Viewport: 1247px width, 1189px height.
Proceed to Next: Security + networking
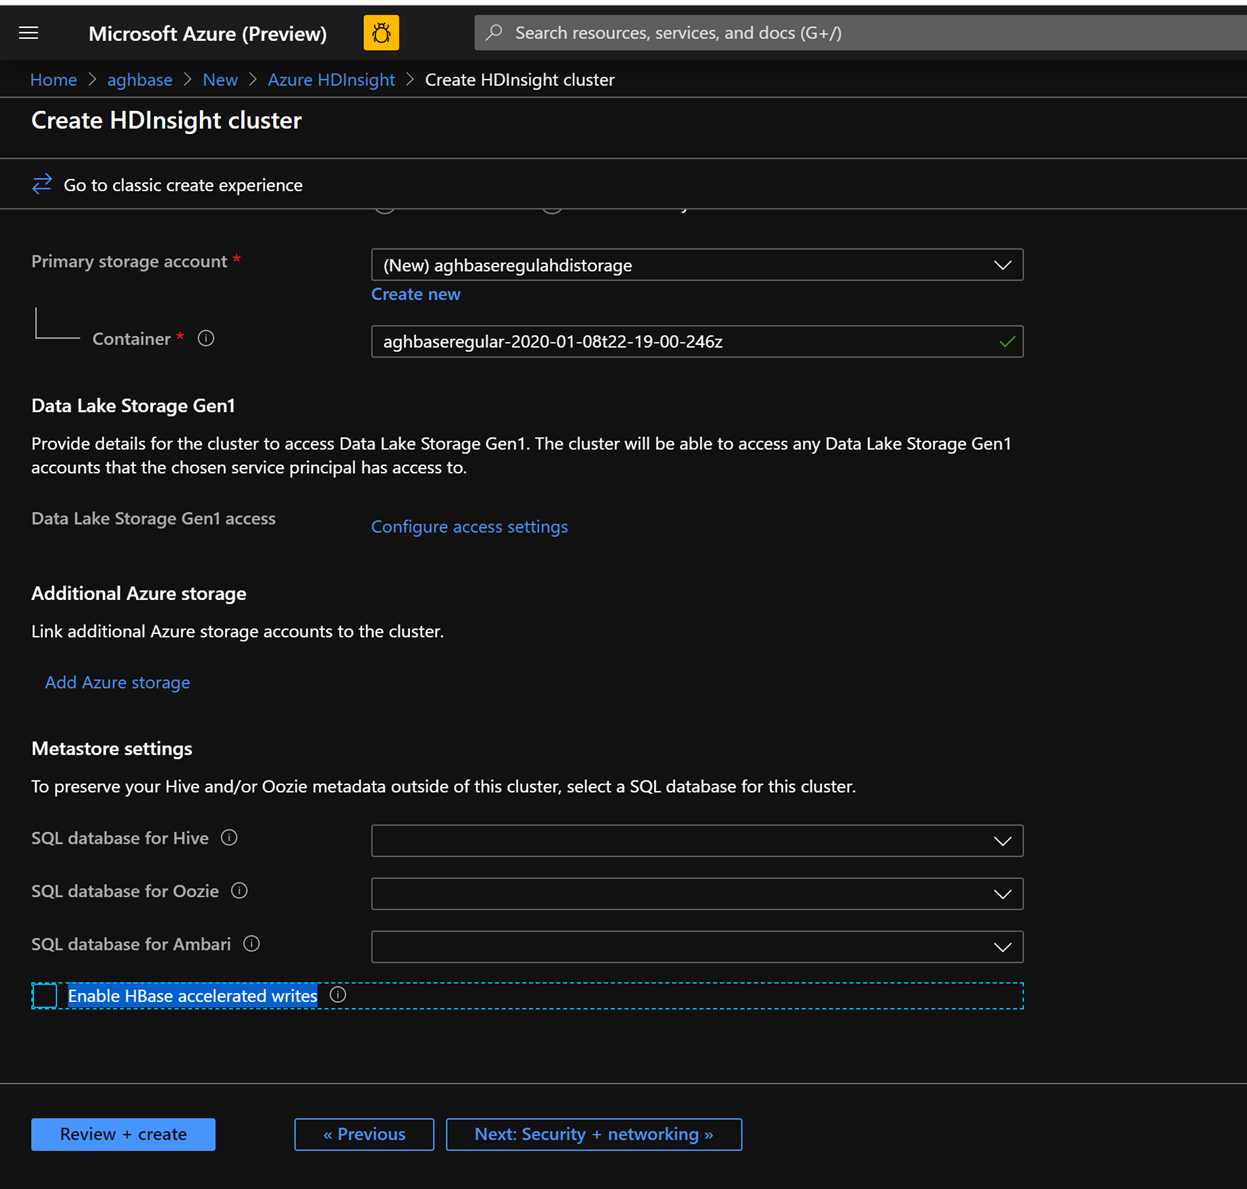pyautogui.click(x=594, y=1134)
